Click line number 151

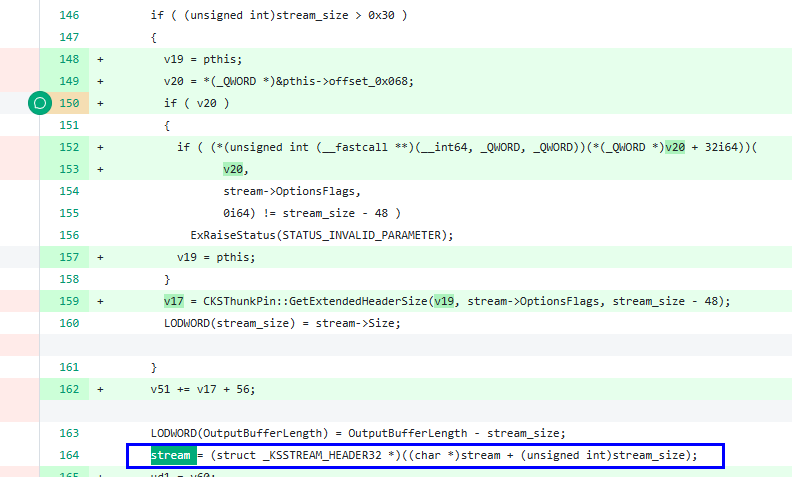(x=69, y=125)
